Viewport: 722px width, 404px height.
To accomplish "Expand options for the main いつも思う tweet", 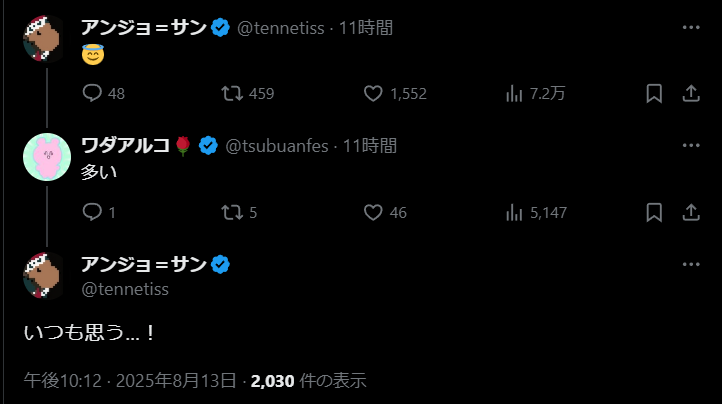I will [690, 264].
